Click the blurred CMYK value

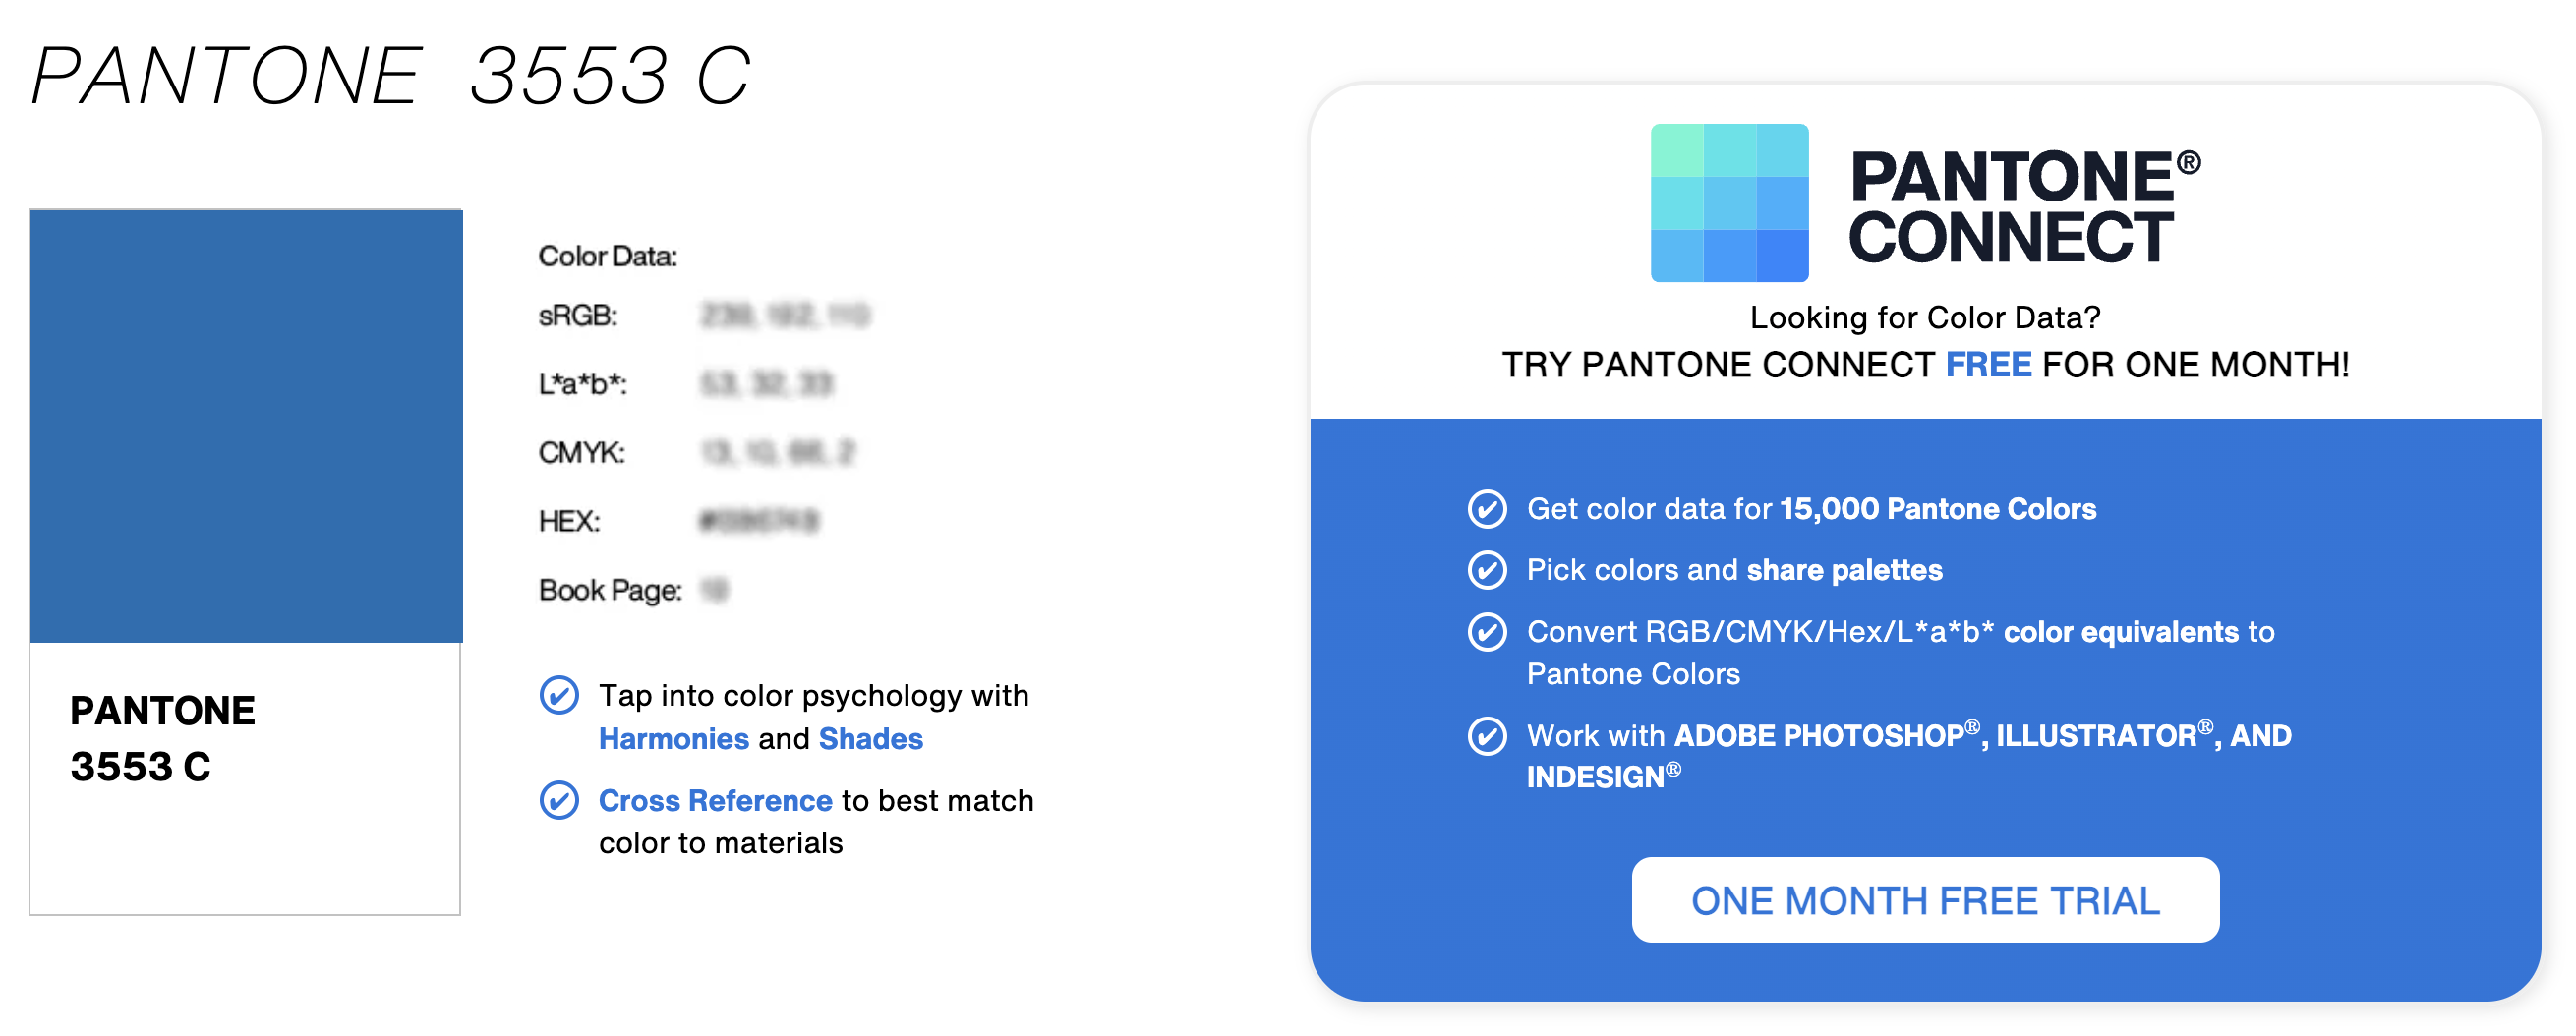coord(777,453)
